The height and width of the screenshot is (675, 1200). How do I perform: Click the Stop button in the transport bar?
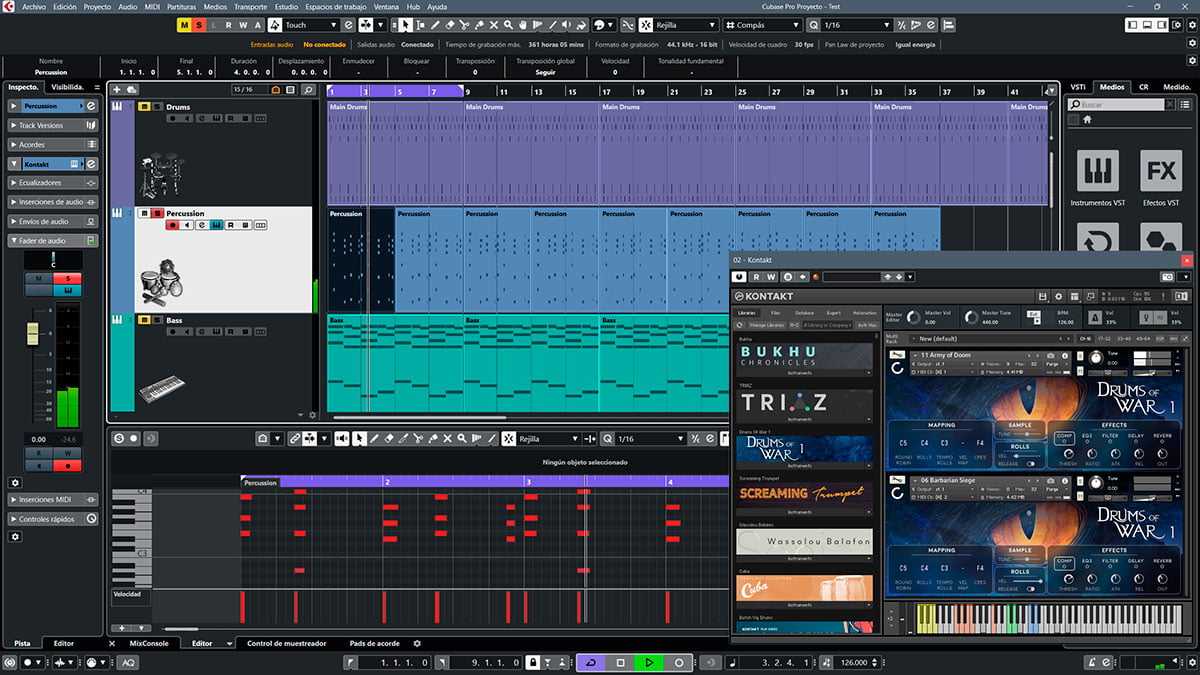point(620,662)
